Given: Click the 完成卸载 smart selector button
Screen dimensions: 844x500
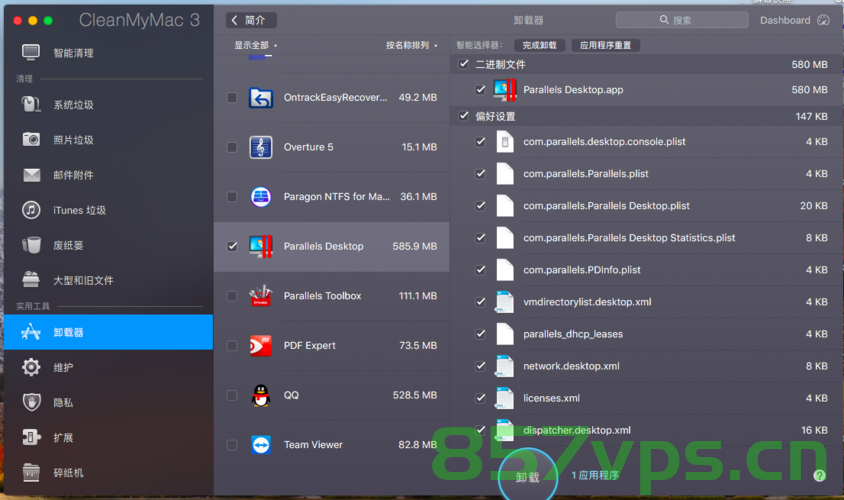Looking at the screenshot, I should [x=539, y=45].
